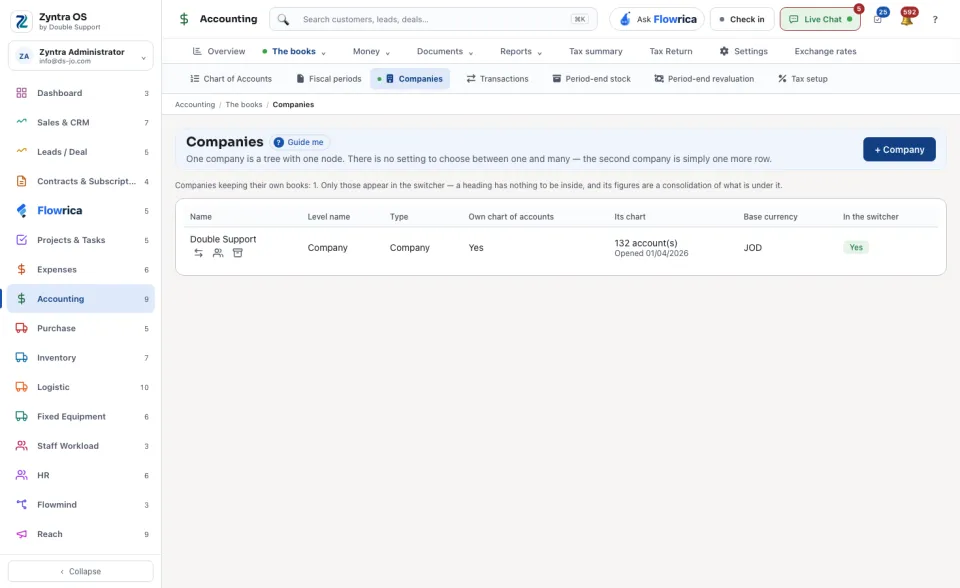Open Contracts & Subscriptions module
Image resolution: width=960 pixels, height=588 pixels.
pos(81,181)
